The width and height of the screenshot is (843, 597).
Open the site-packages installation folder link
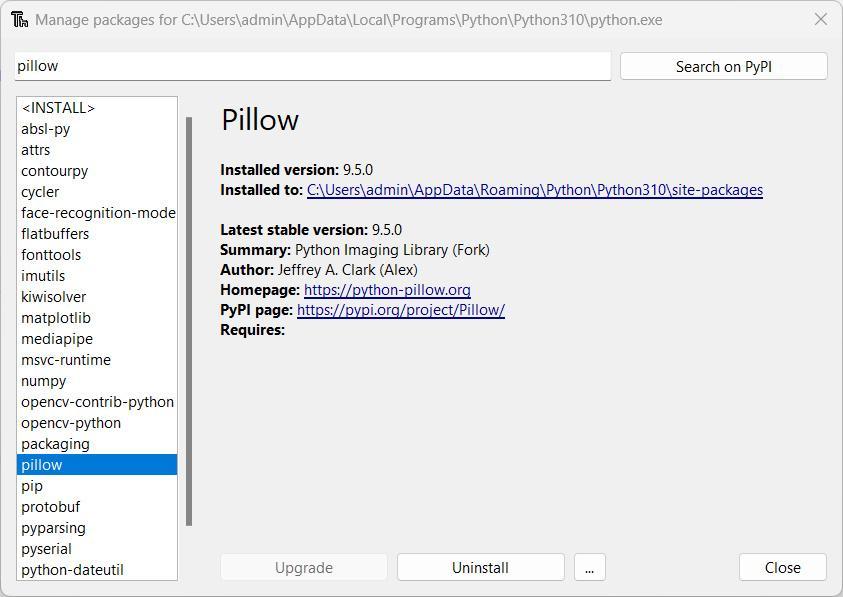[x=534, y=190]
